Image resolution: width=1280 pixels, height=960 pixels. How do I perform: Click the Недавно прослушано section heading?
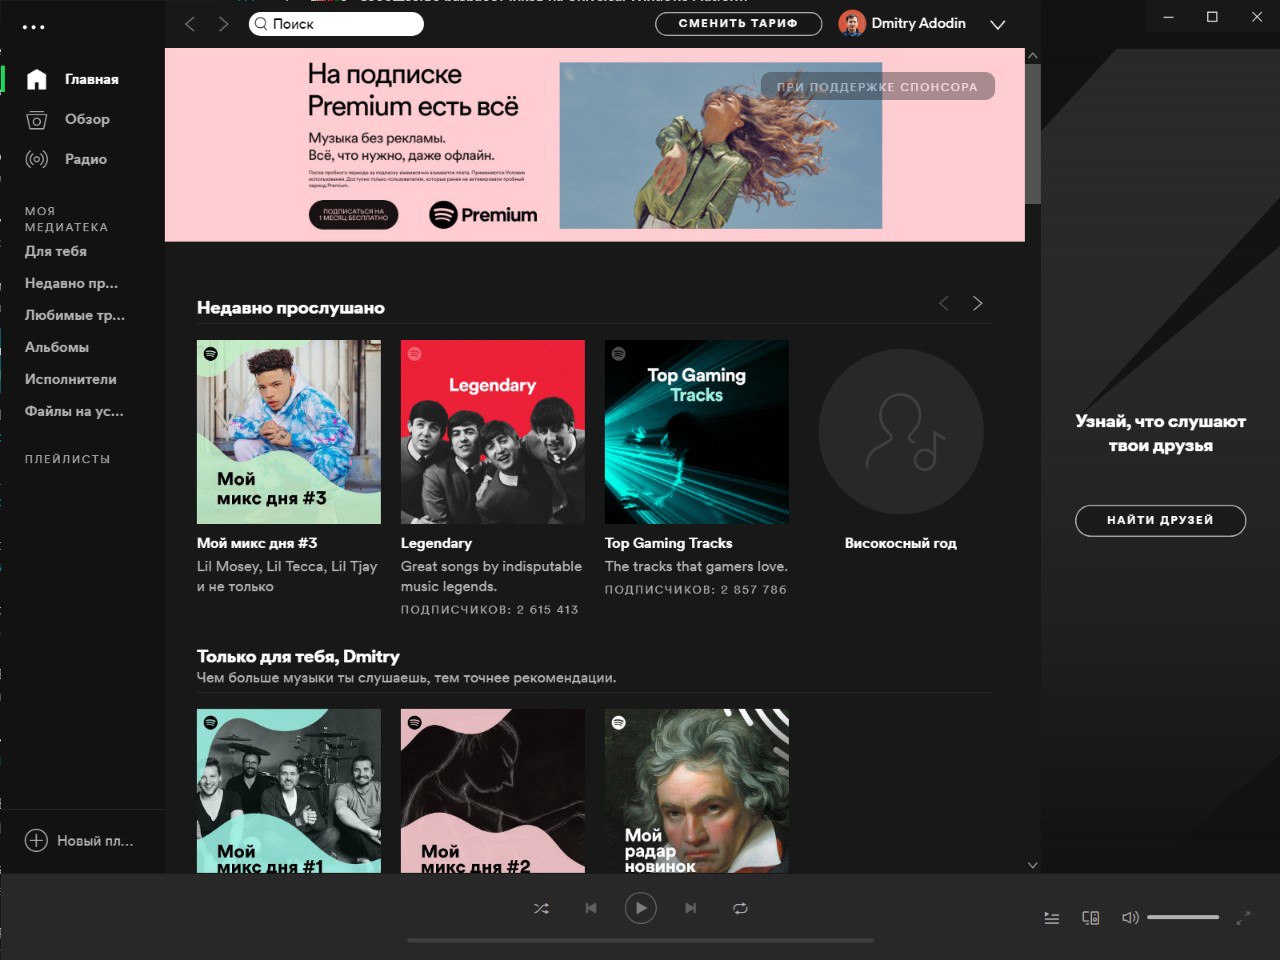pos(291,308)
